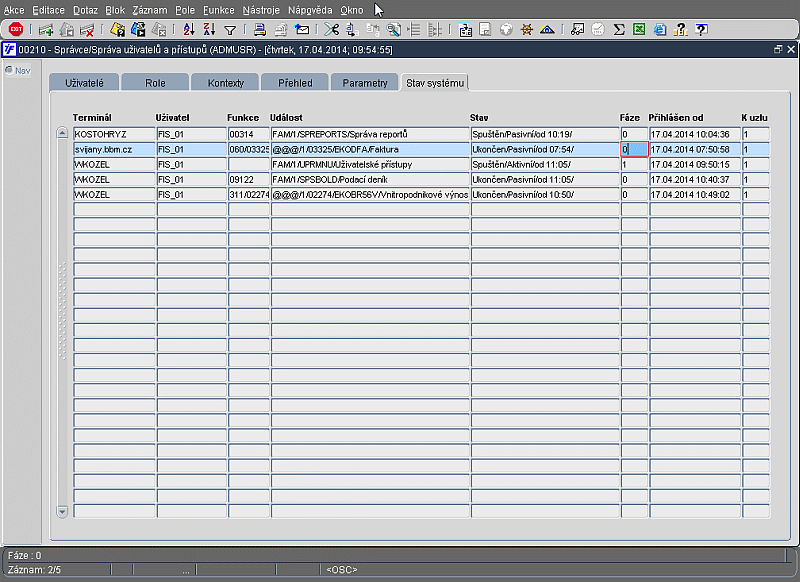Click login time 17.04.2014 10:04:36

pos(694,134)
